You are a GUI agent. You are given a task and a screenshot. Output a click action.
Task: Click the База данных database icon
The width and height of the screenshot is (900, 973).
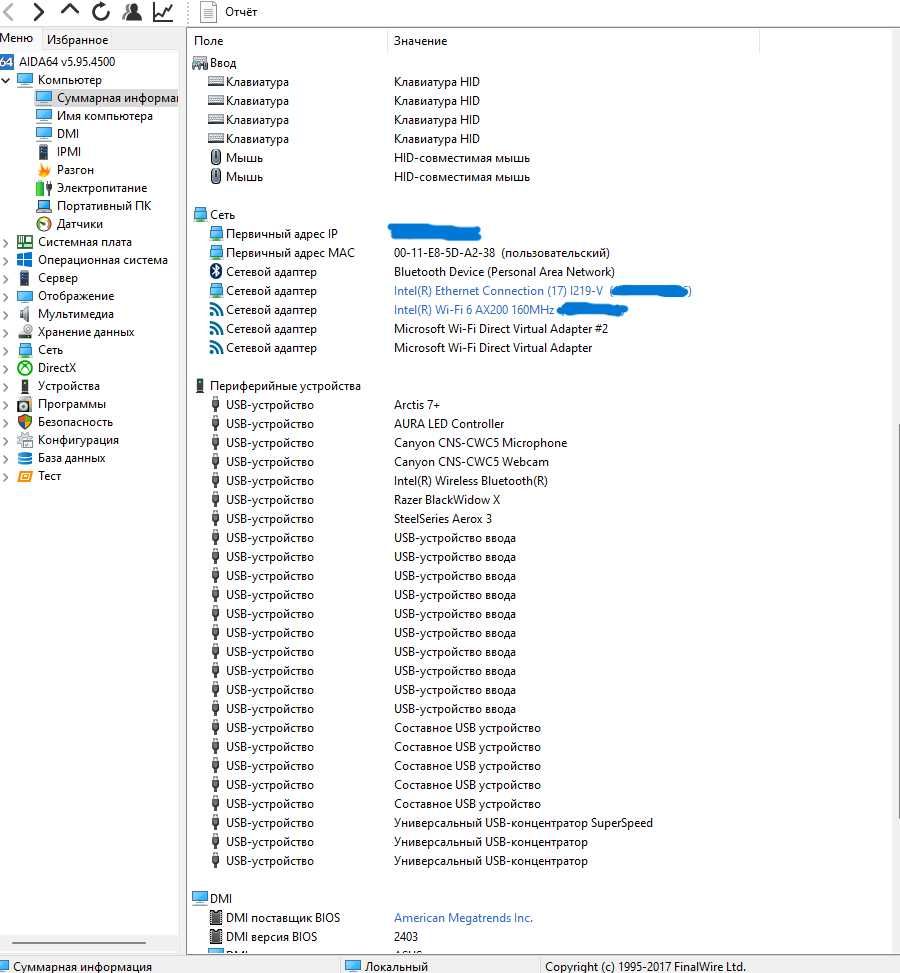click(x=25, y=458)
